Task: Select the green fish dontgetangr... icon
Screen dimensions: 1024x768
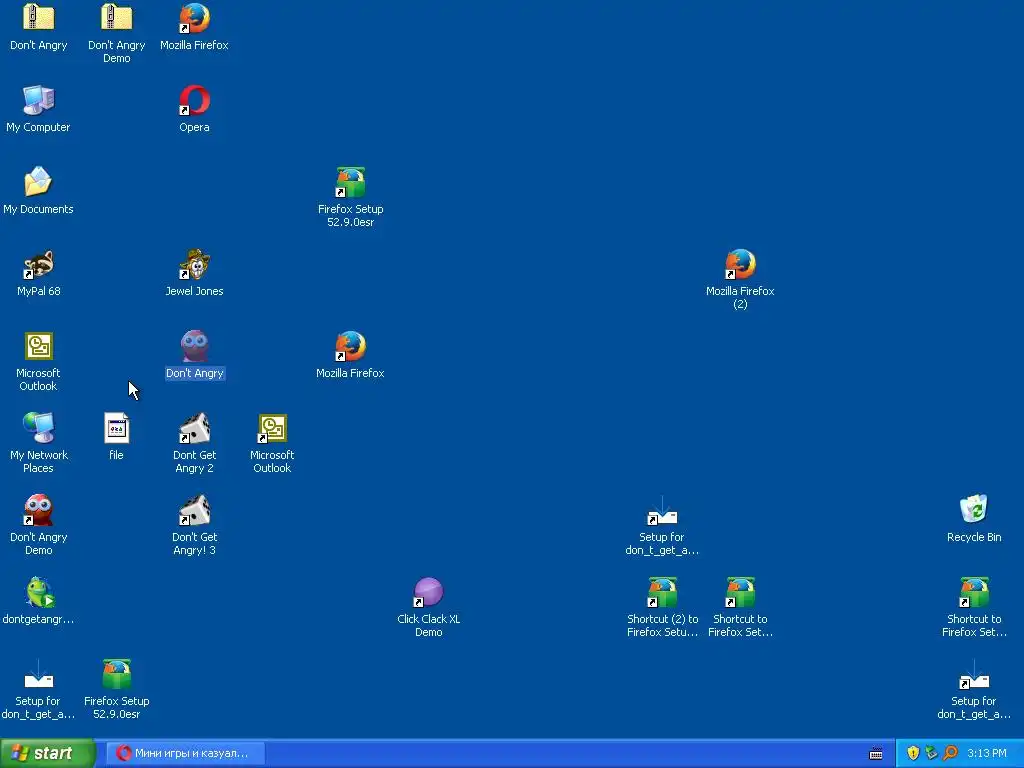Action: point(39,593)
